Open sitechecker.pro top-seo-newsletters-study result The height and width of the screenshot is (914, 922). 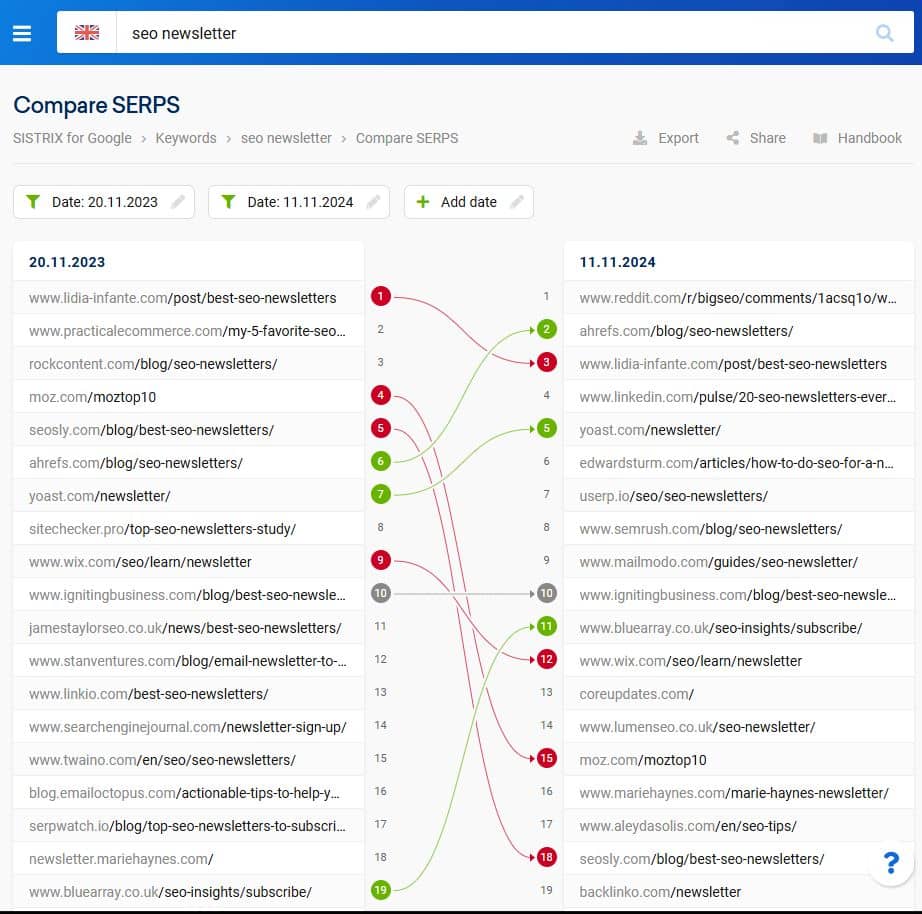(162, 529)
